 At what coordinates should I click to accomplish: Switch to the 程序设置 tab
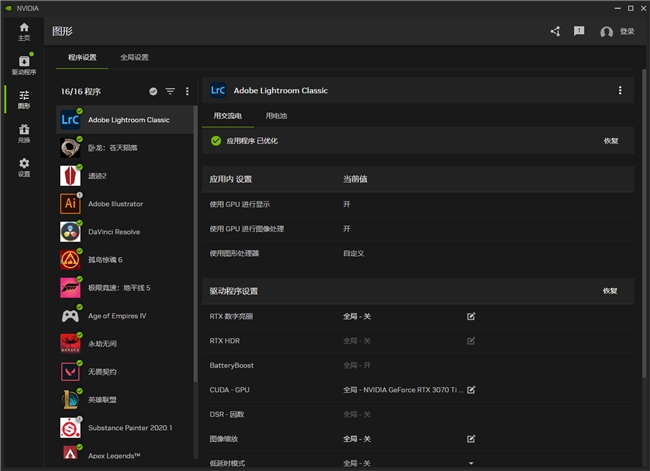pyautogui.click(x=82, y=57)
